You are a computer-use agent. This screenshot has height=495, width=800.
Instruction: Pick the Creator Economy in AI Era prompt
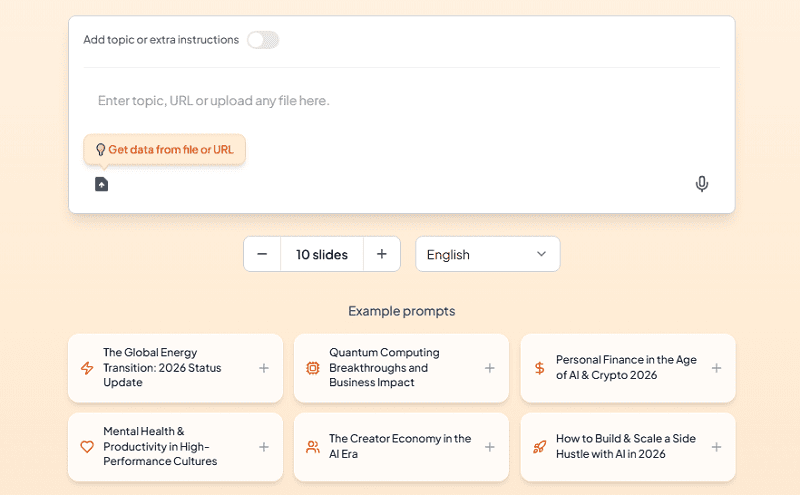(x=400, y=447)
